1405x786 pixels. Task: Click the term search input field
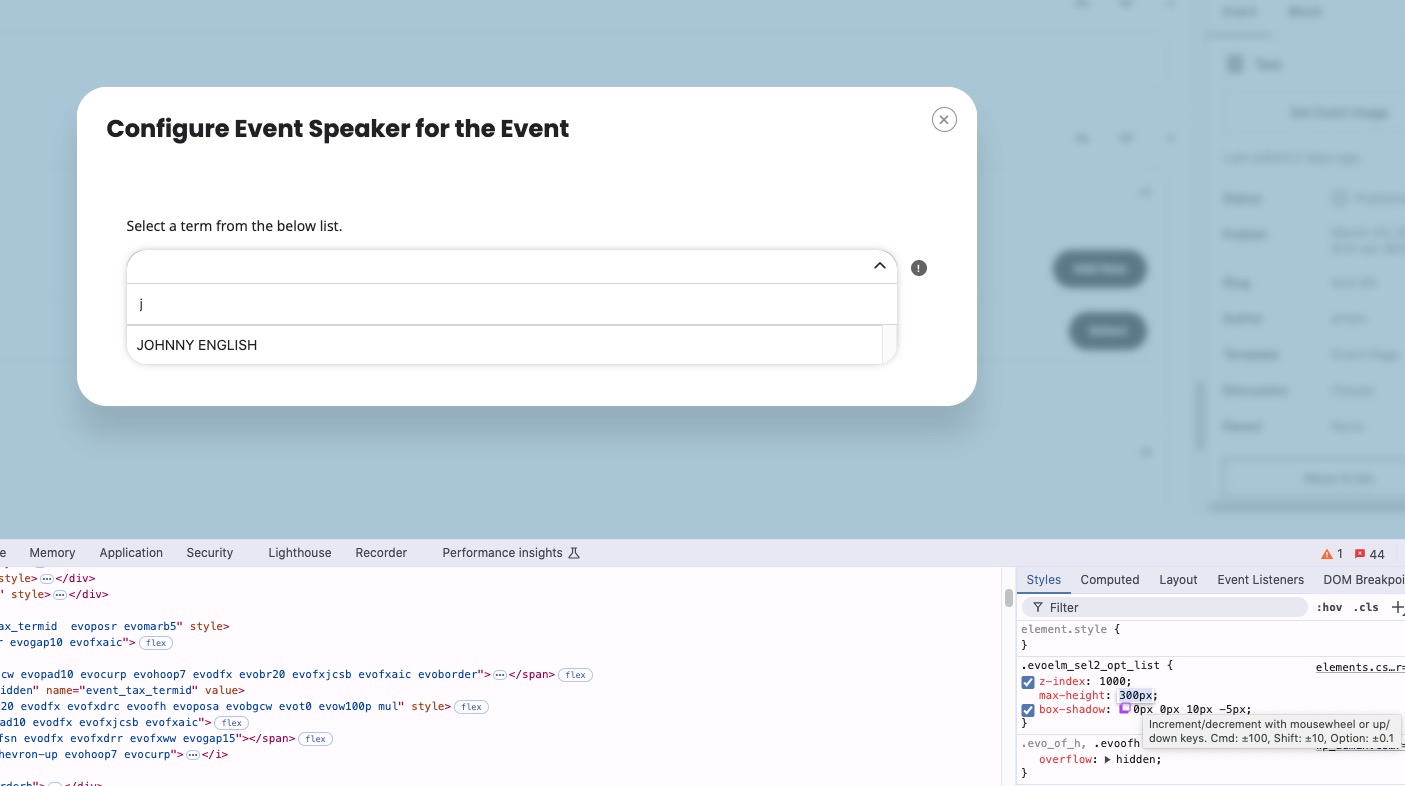pos(510,305)
